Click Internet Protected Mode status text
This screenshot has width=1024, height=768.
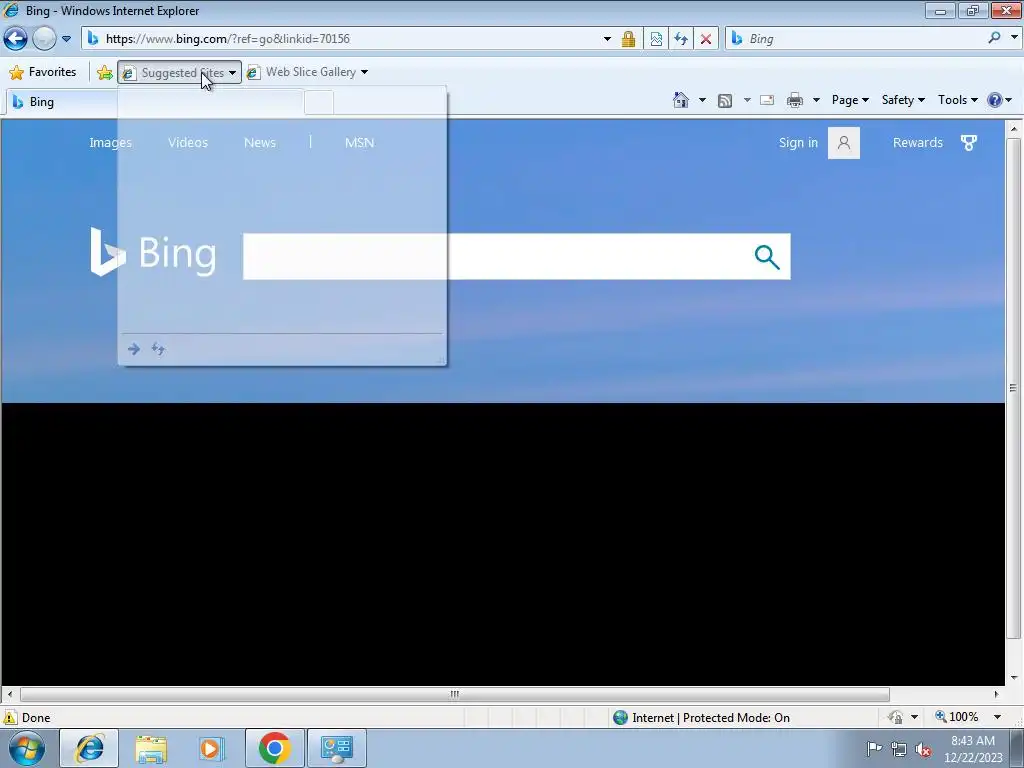pos(711,718)
